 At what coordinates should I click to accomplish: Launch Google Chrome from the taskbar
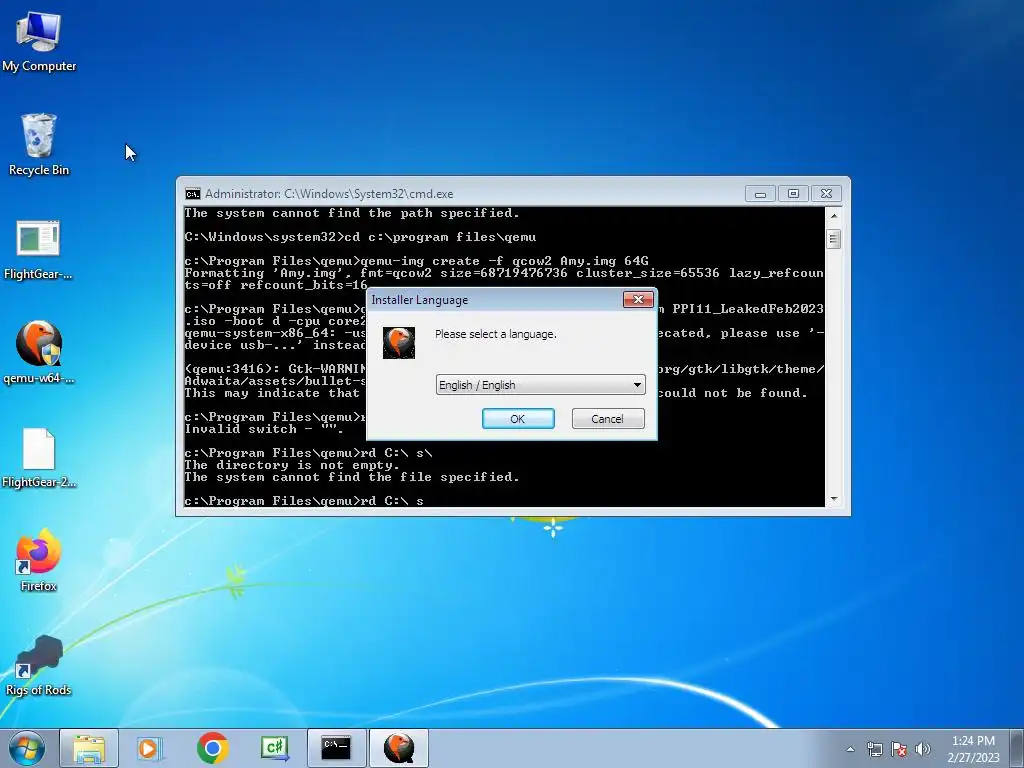click(212, 748)
